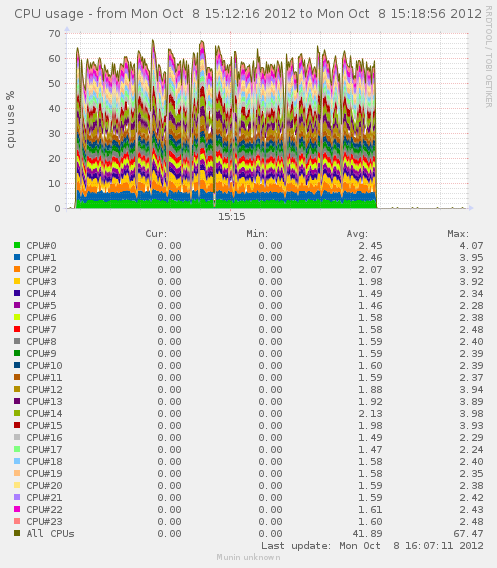The width and height of the screenshot is (497, 568).
Task: Click the green CPU#0 legend swatch
Action: [17, 245]
